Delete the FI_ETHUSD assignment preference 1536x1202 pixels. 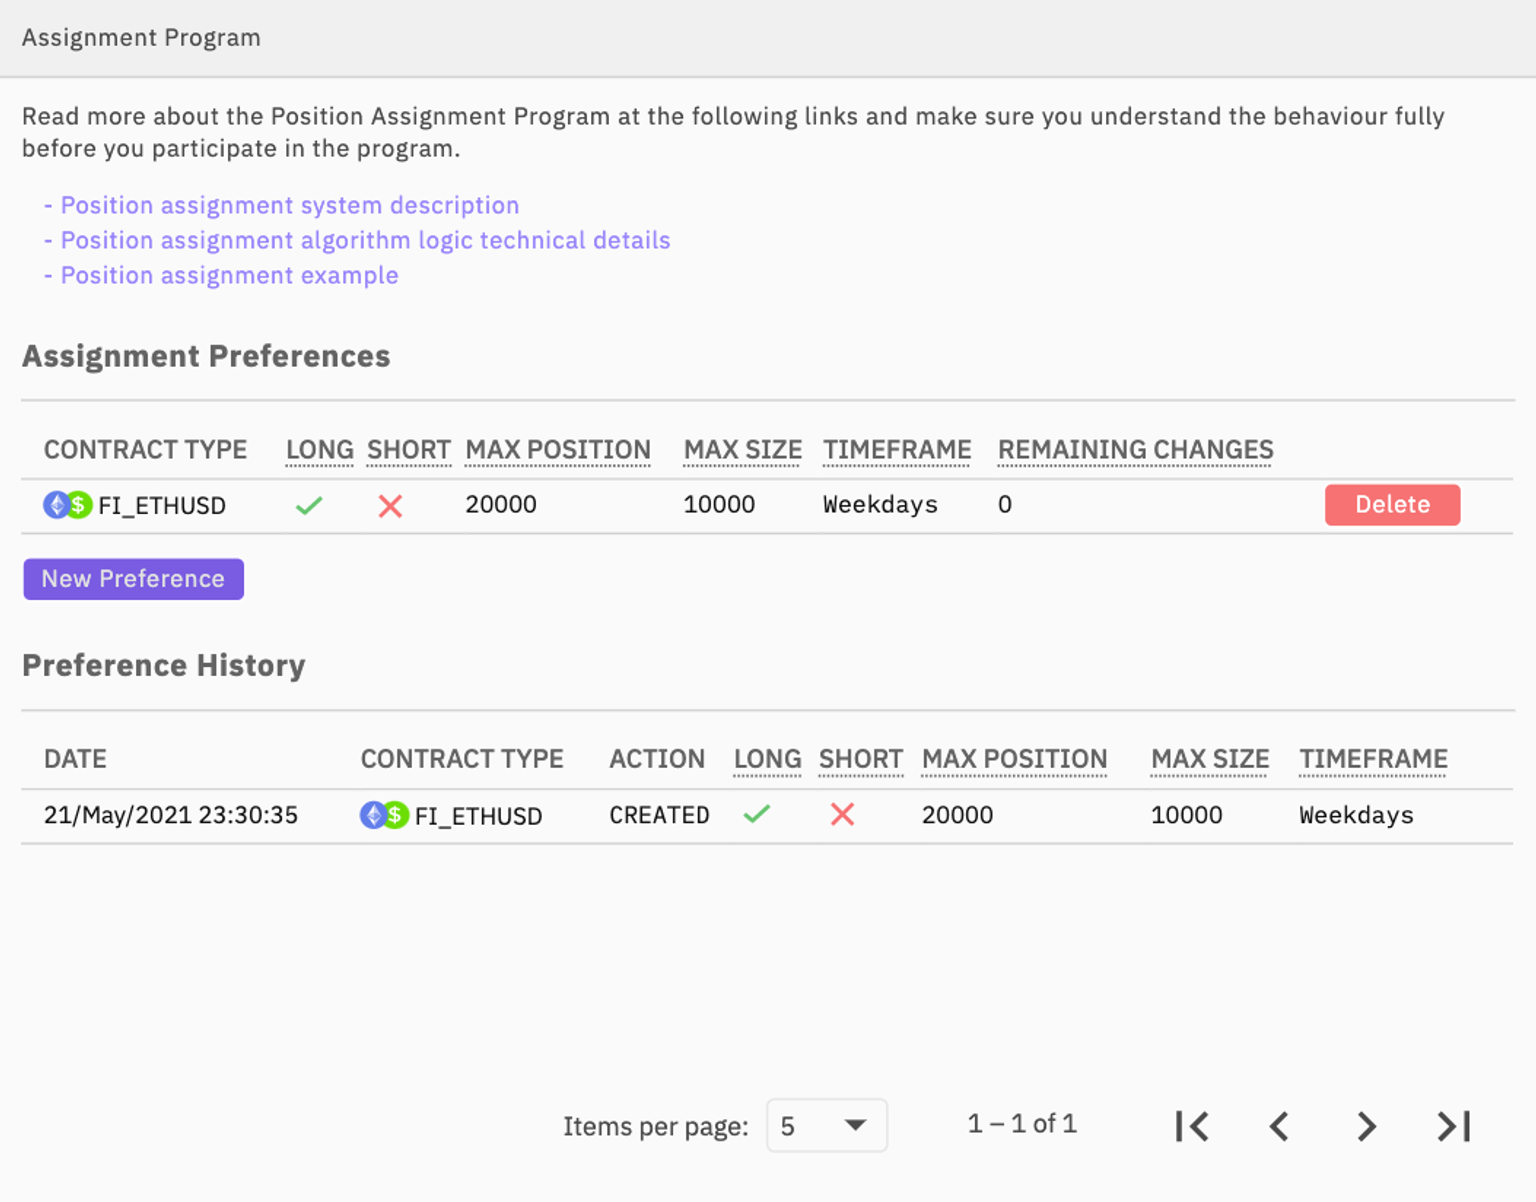pyautogui.click(x=1392, y=505)
